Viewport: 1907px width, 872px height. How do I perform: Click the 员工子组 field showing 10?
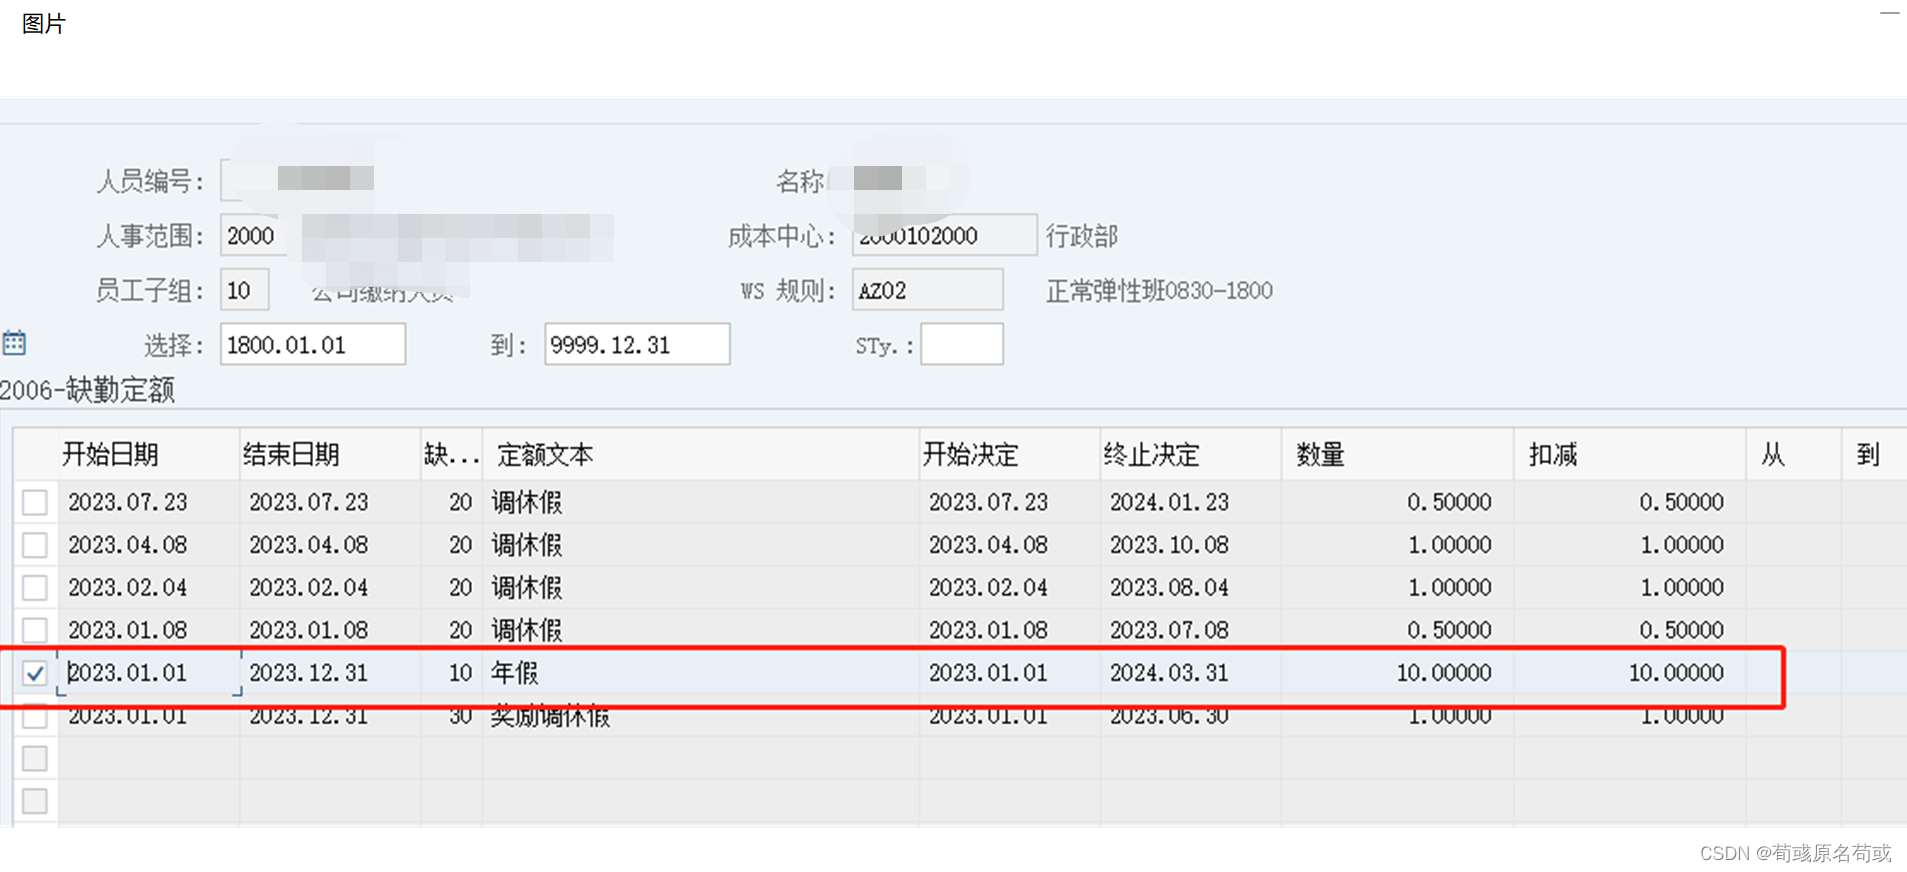(244, 290)
